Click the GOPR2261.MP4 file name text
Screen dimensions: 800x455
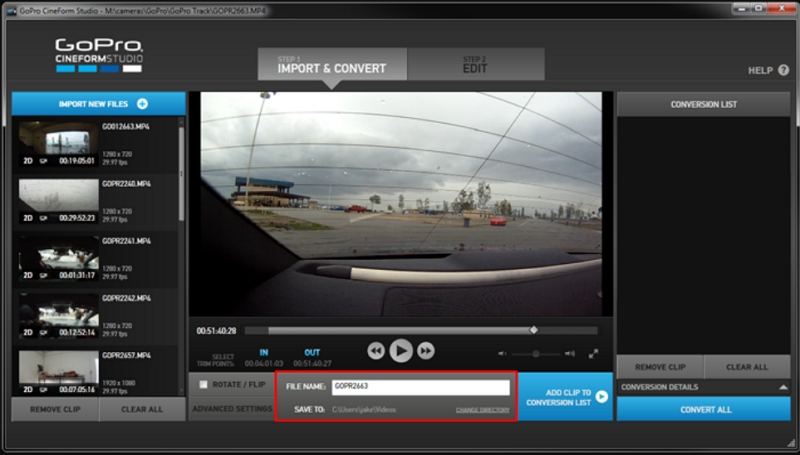(x=126, y=241)
